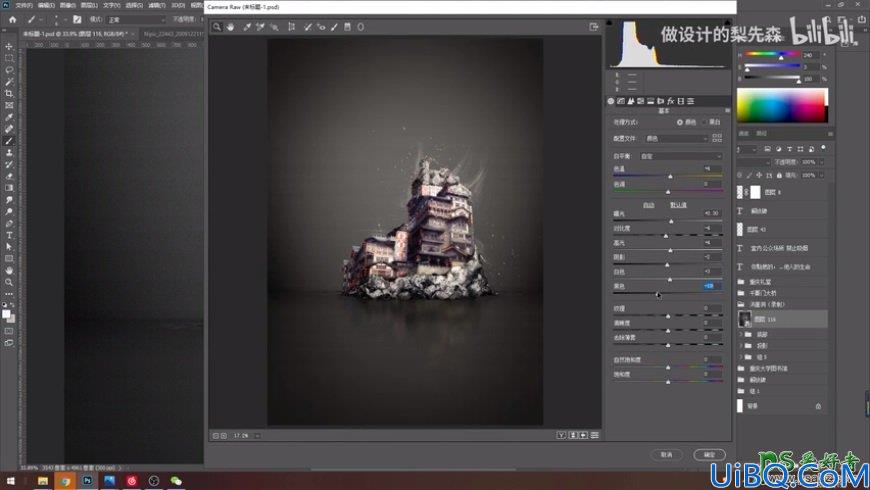The image size is (870, 490).
Task: Select the Zoom tool in Camera Raw toolbar
Action: pyautogui.click(x=217, y=27)
